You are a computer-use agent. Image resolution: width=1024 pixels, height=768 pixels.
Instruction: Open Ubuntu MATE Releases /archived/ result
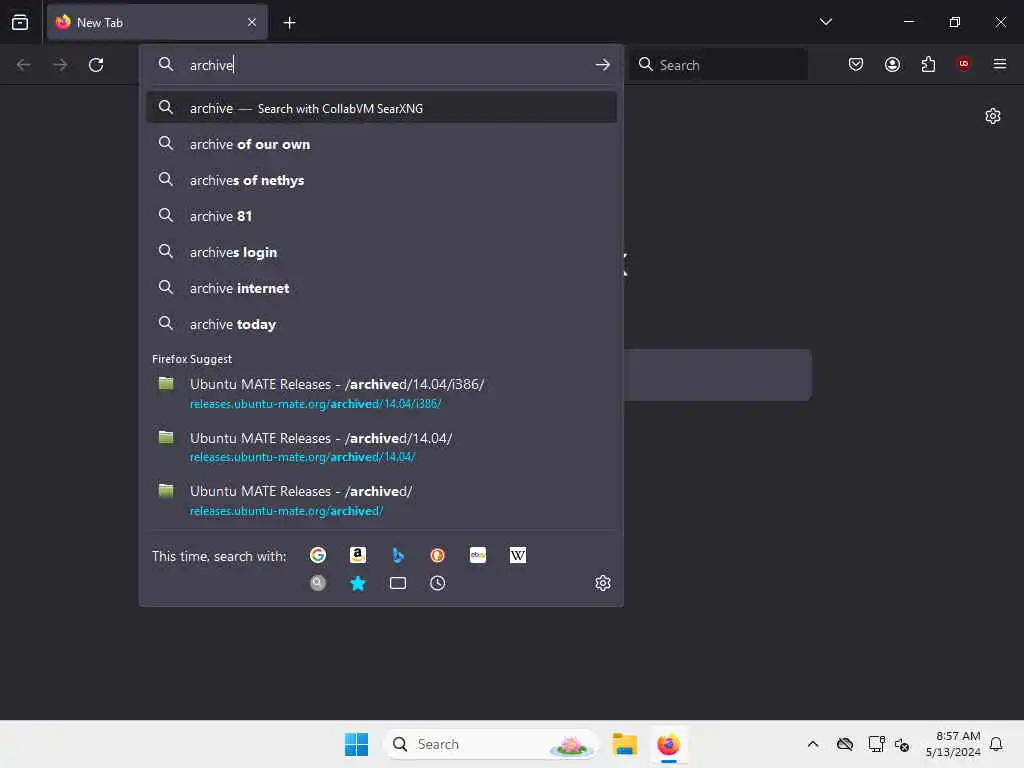382,500
